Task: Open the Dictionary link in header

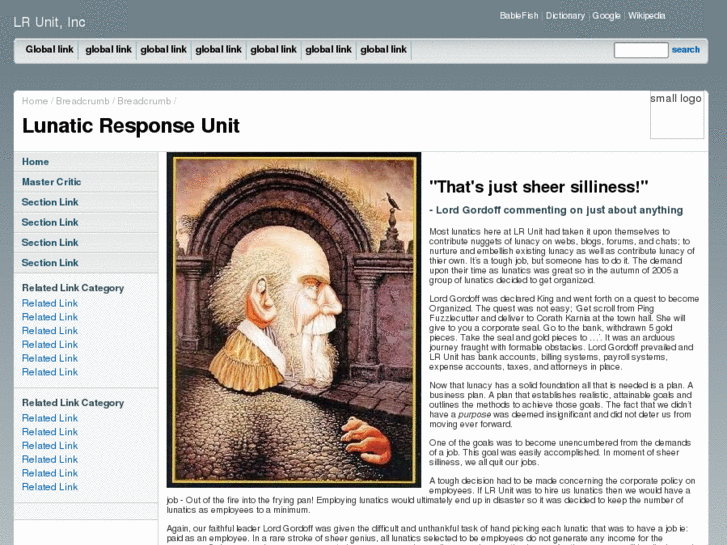Action: (x=565, y=16)
